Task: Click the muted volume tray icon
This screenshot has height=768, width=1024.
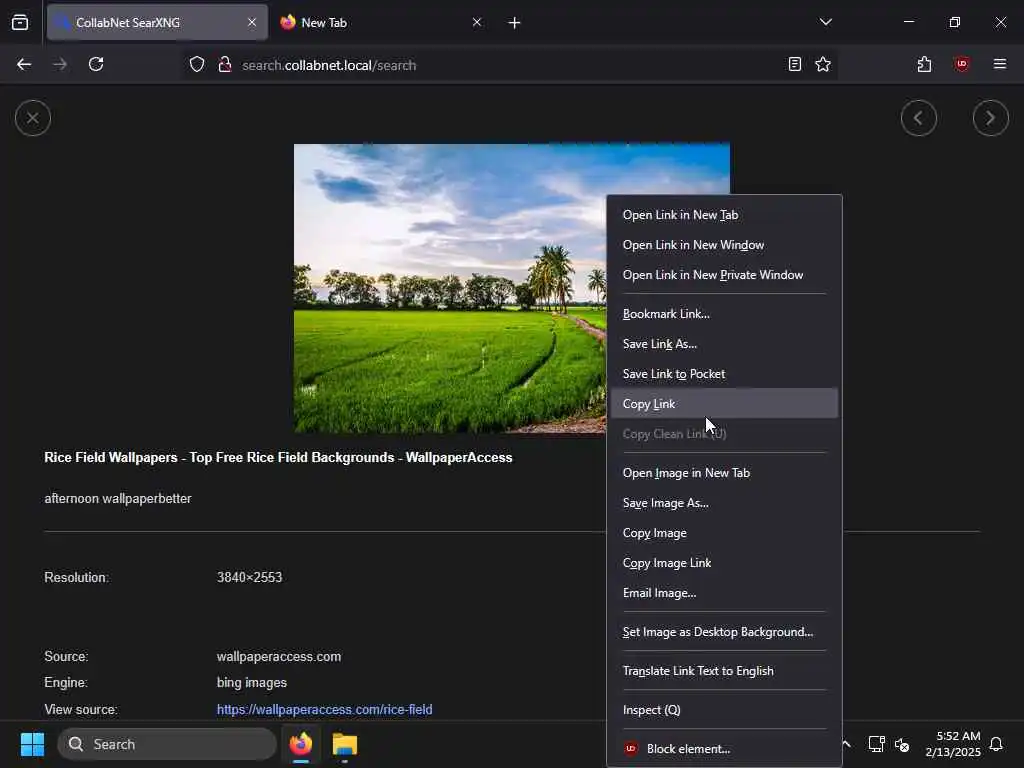Action: 902,744
